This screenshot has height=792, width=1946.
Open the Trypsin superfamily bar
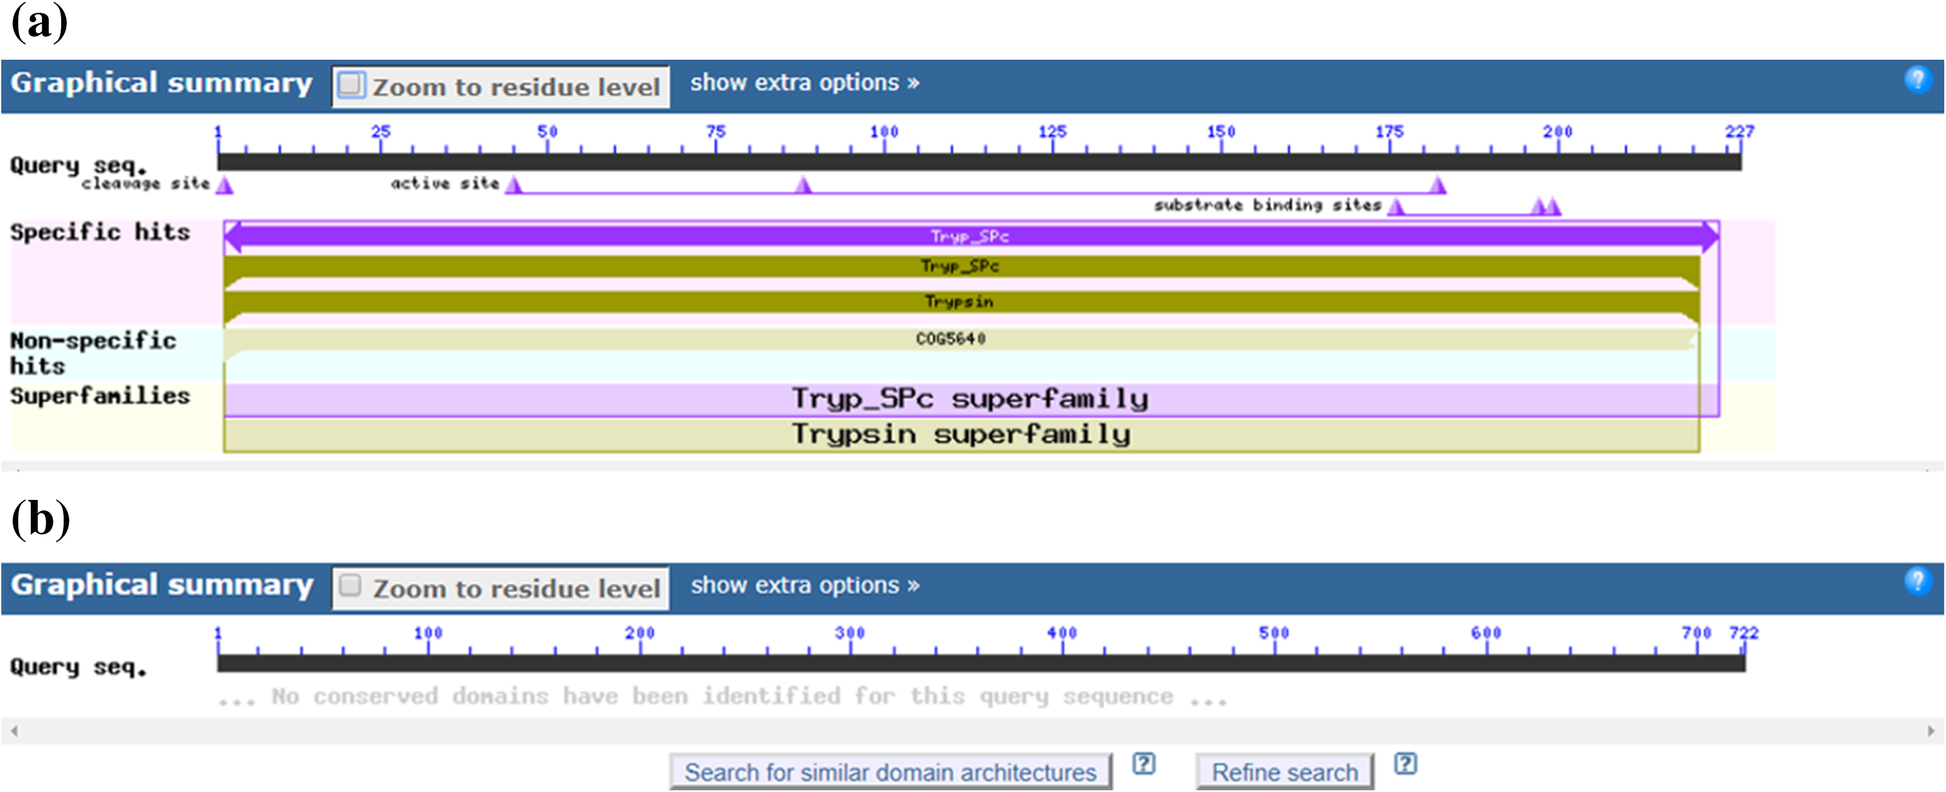[961, 435]
